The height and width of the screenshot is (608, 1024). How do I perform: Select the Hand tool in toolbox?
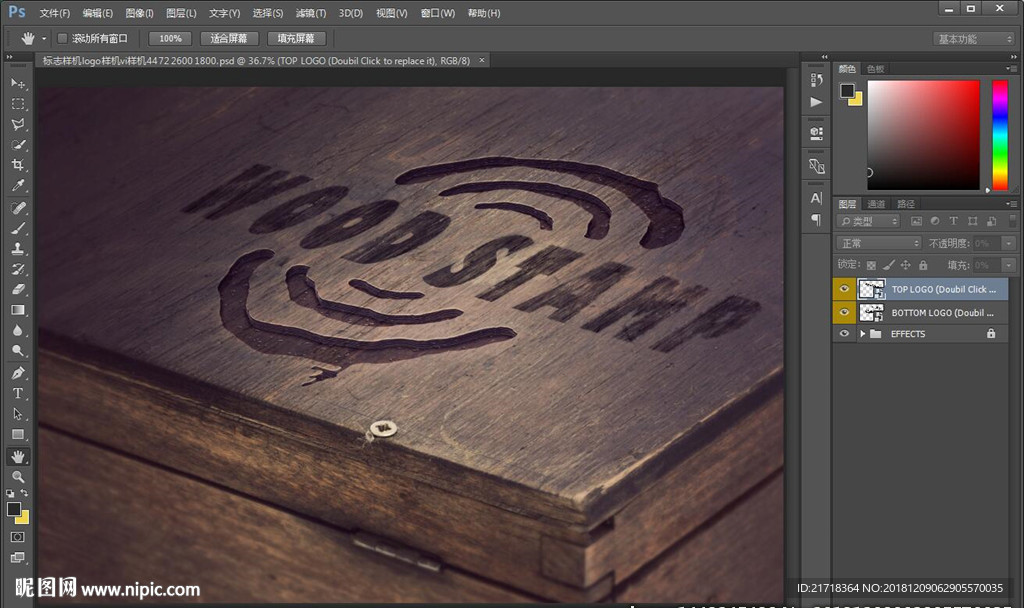(18, 456)
